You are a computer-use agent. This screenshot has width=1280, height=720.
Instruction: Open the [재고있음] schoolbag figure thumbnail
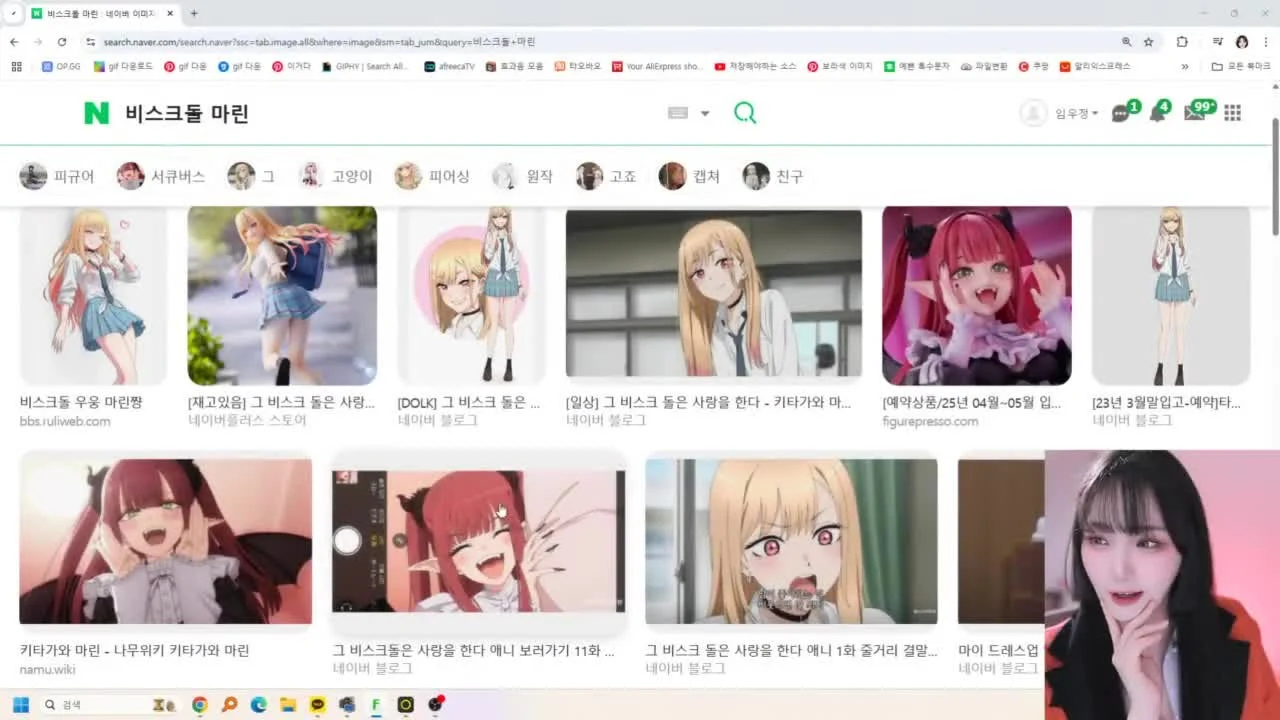[282, 295]
